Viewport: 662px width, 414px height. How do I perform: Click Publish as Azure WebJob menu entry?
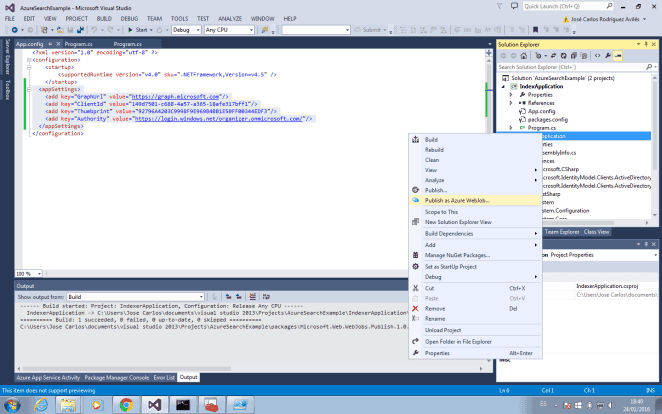point(458,199)
